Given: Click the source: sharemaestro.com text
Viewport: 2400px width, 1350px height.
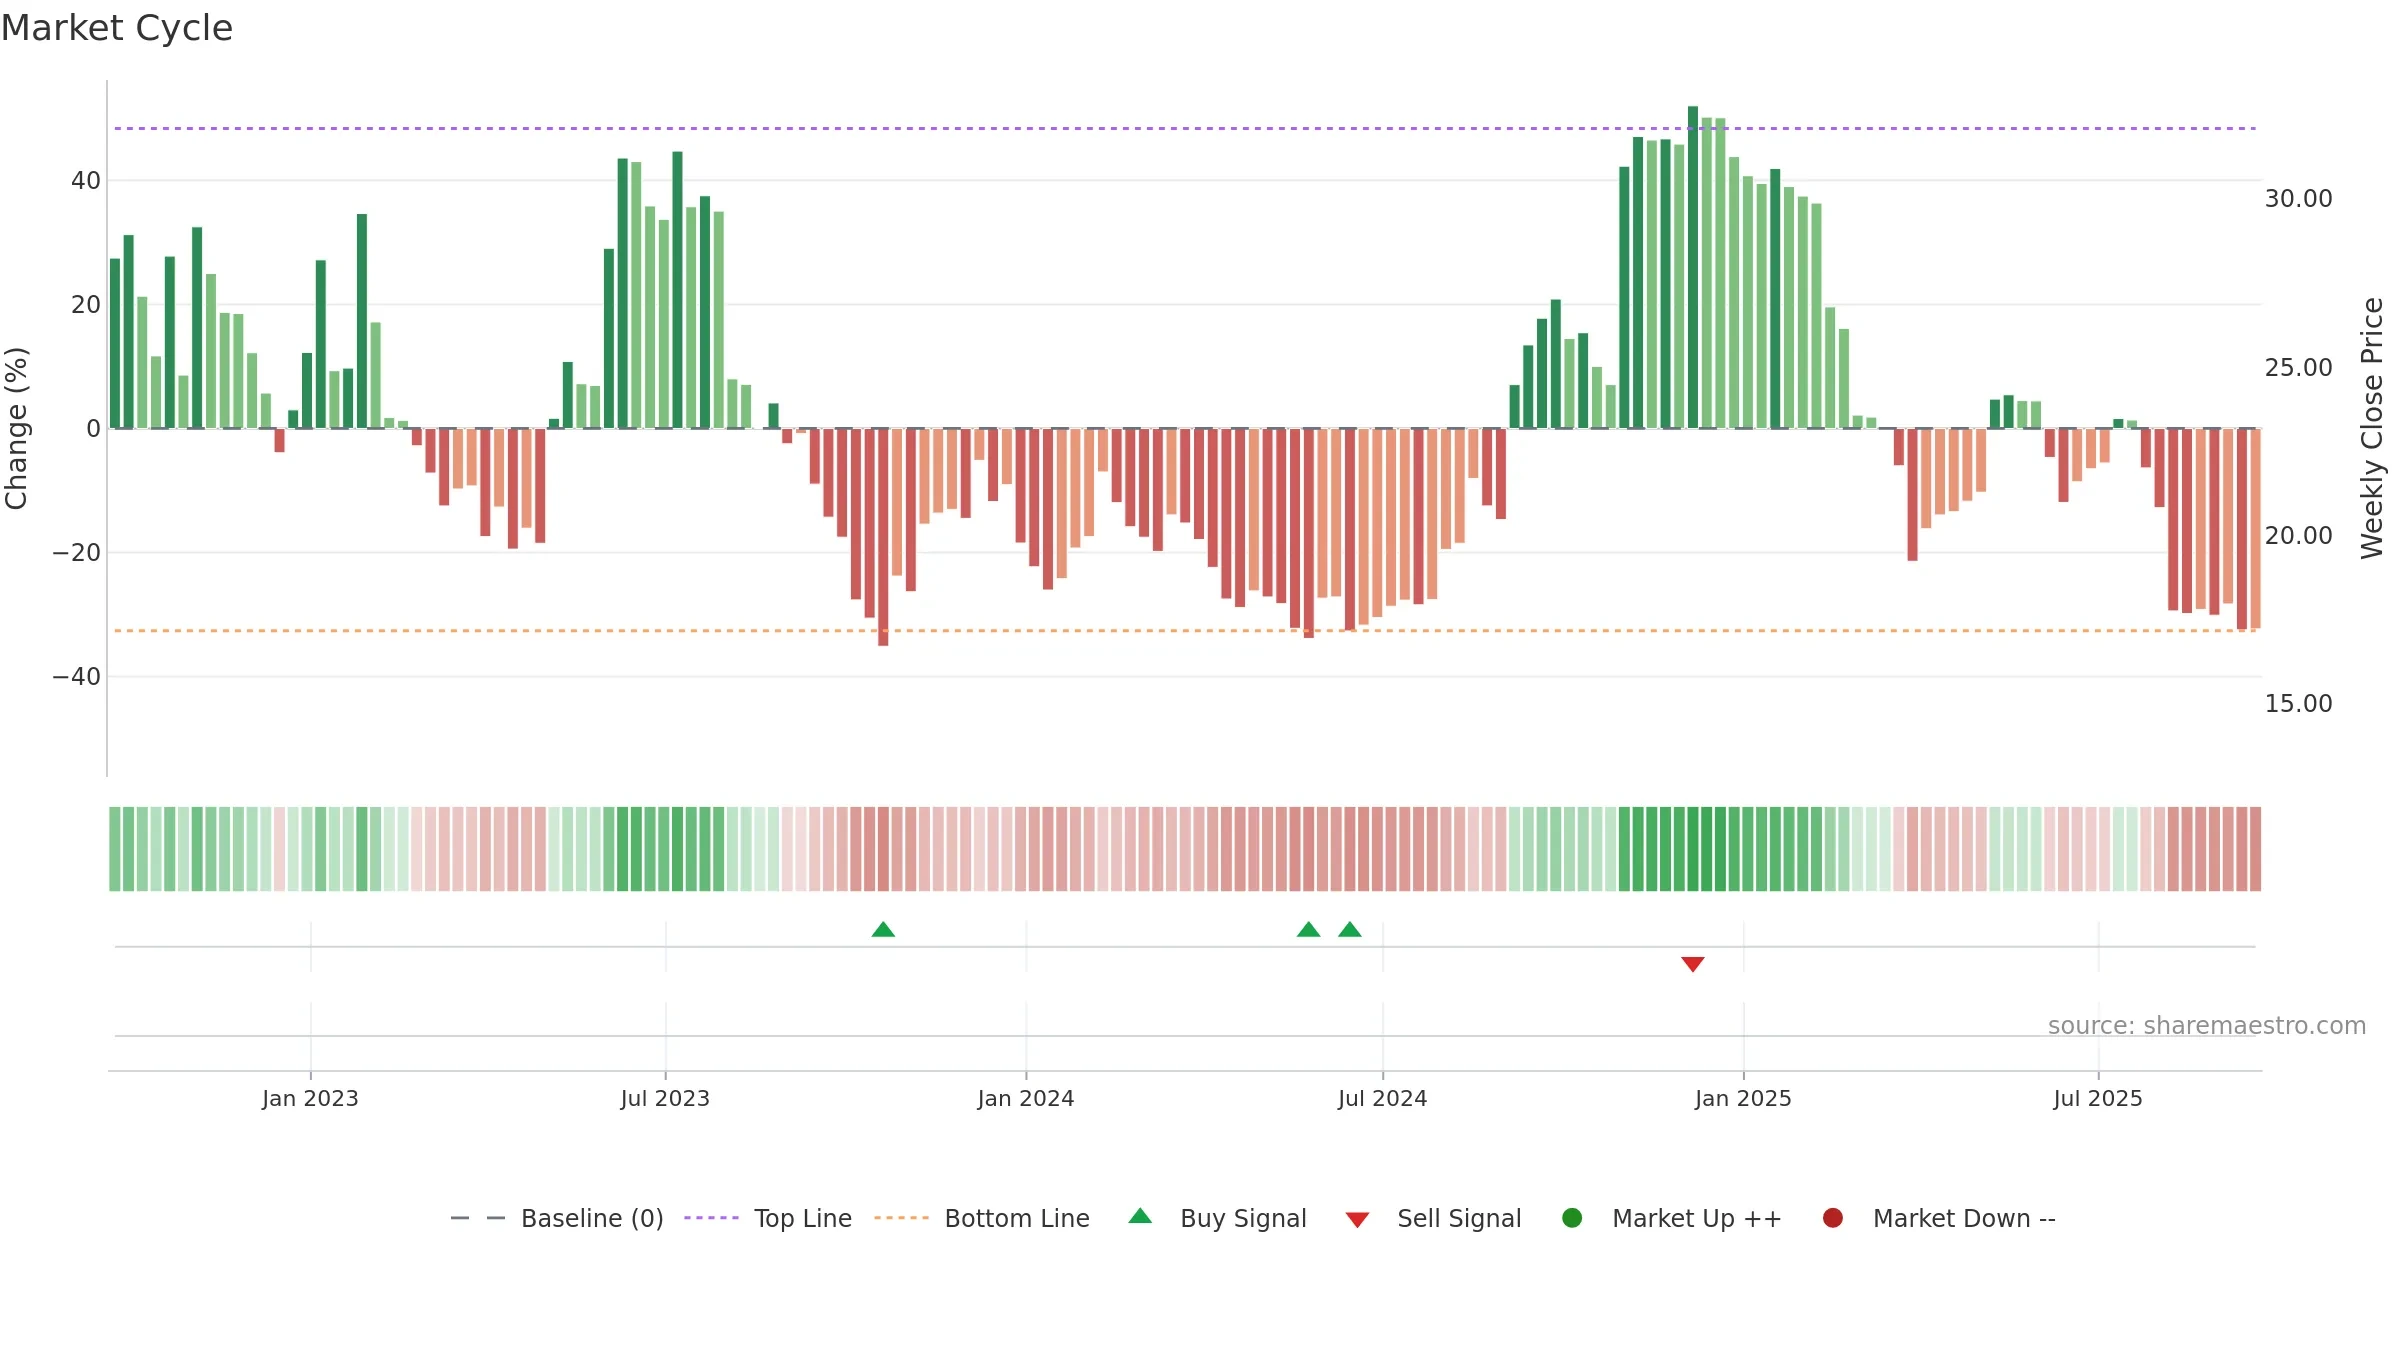Looking at the screenshot, I should click(2207, 1026).
